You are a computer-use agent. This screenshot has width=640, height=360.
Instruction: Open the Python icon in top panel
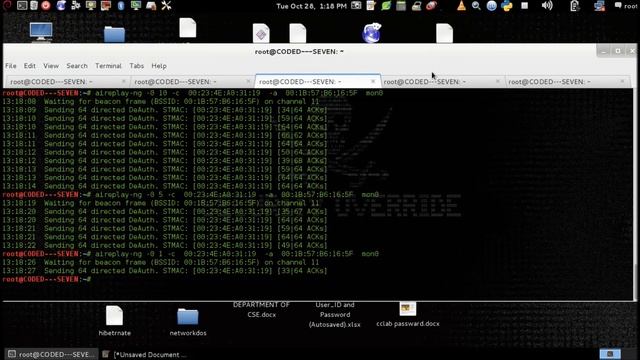click(507, 6)
